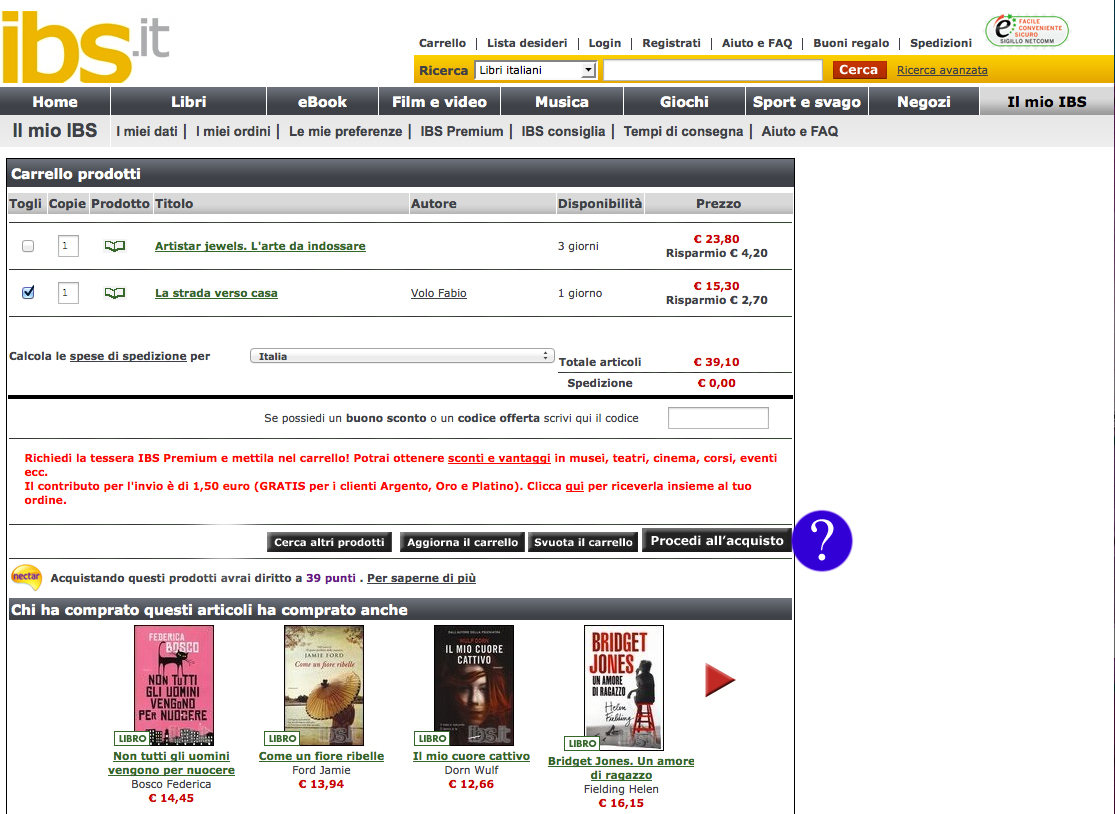Open the Giochi tab
1115x814 pixels.
tap(684, 102)
